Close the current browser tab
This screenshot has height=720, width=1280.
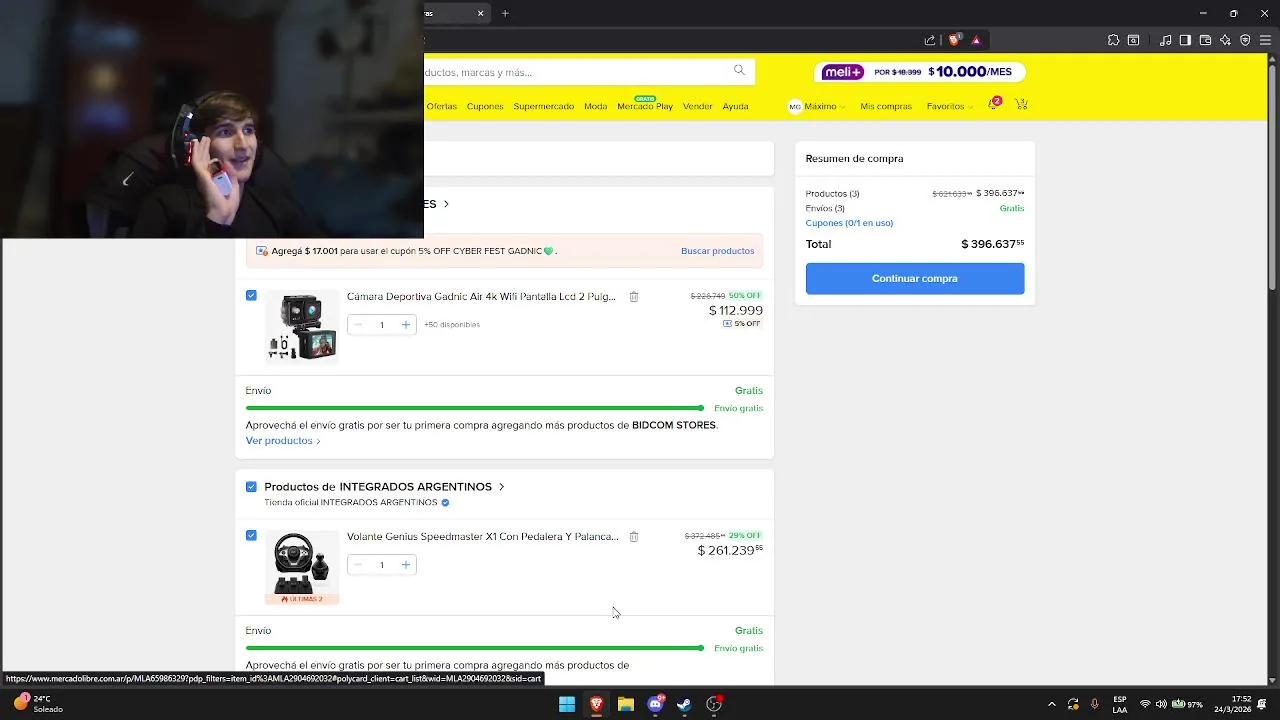tap(480, 13)
